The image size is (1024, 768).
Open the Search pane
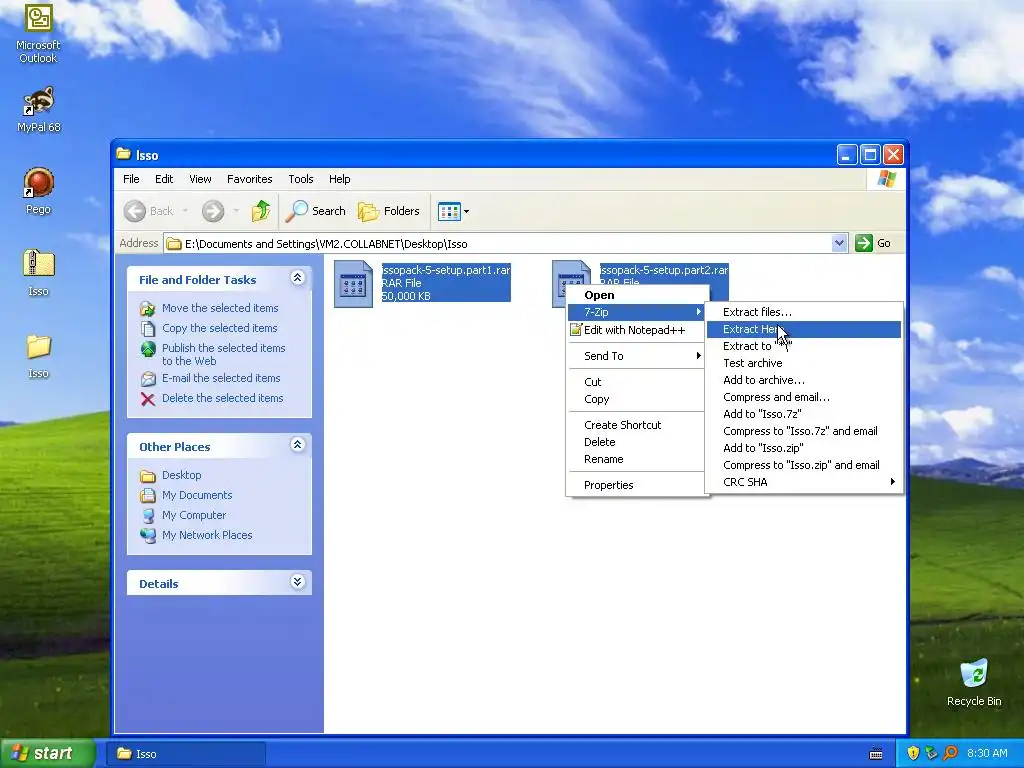[316, 211]
